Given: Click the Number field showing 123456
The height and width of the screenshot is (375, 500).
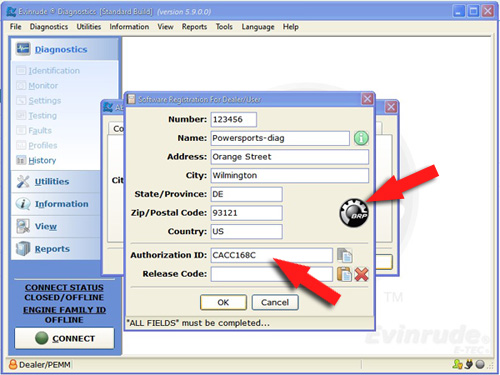Looking at the screenshot, I should [234, 119].
